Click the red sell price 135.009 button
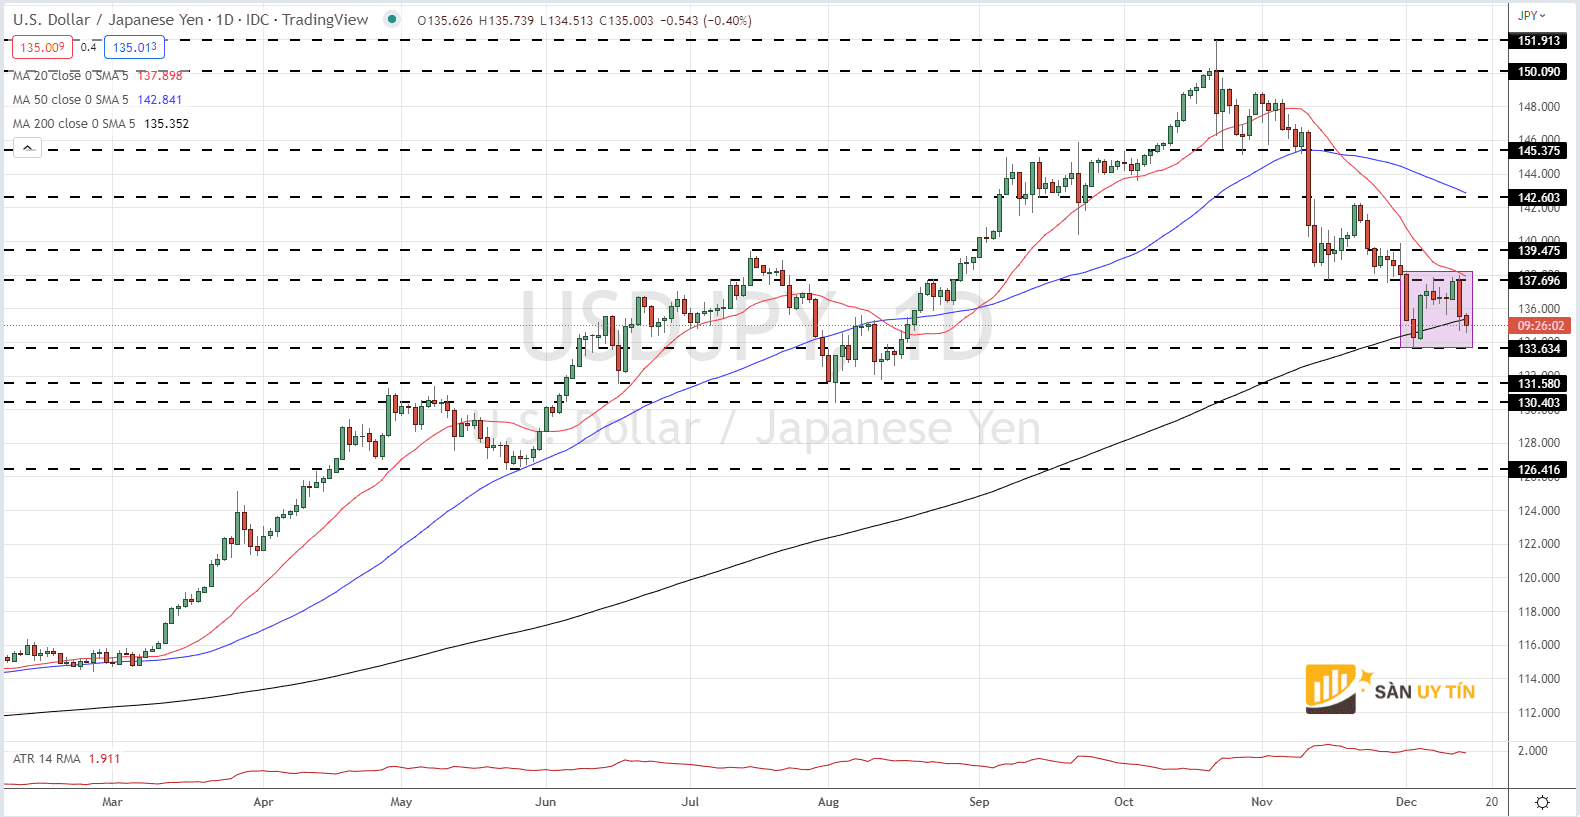Image resolution: width=1580 pixels, height=817 pixels. (x=42, y=47)
